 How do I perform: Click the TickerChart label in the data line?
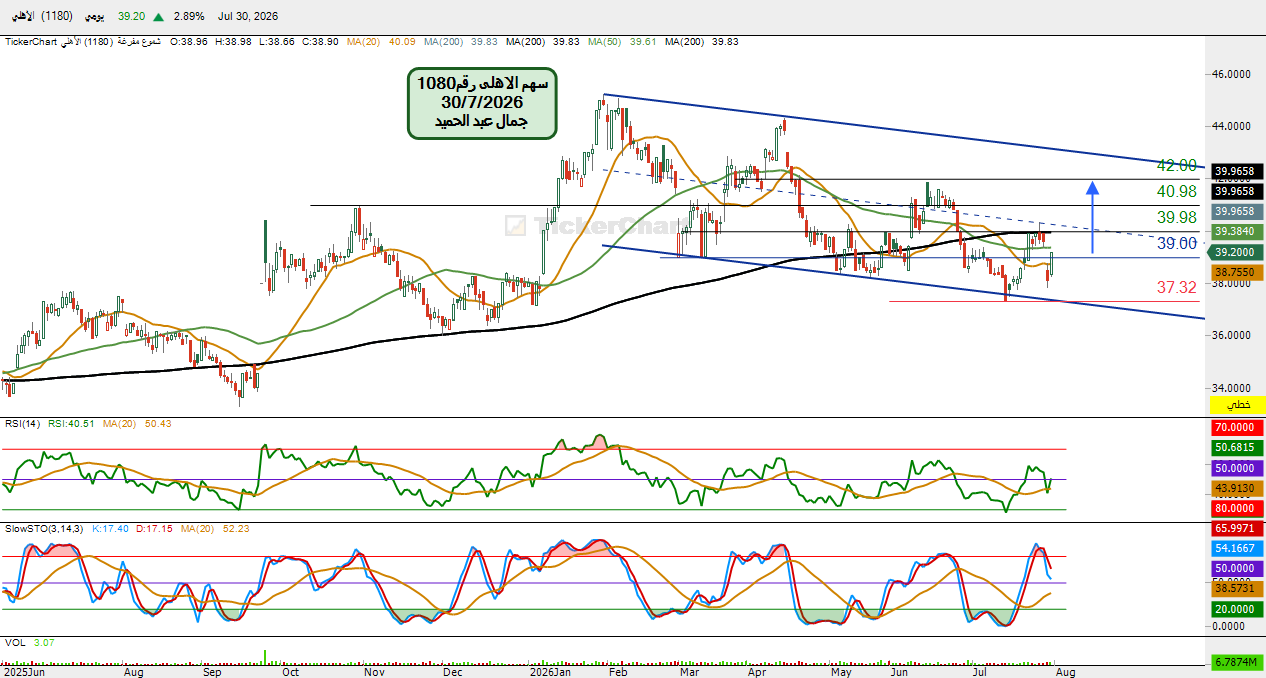(29, 42)
